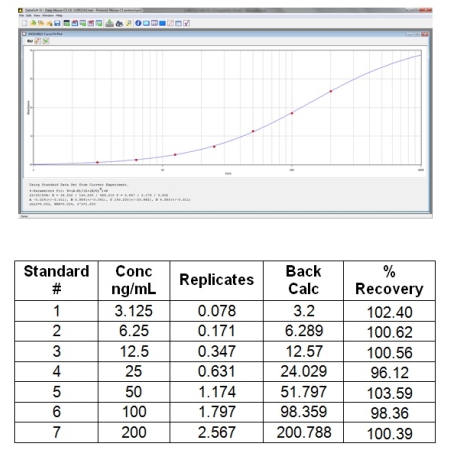This screenshot has height=450, width=450.
Task: Select the '0.078' replicates cell
Action: click(x=216, y=311)
